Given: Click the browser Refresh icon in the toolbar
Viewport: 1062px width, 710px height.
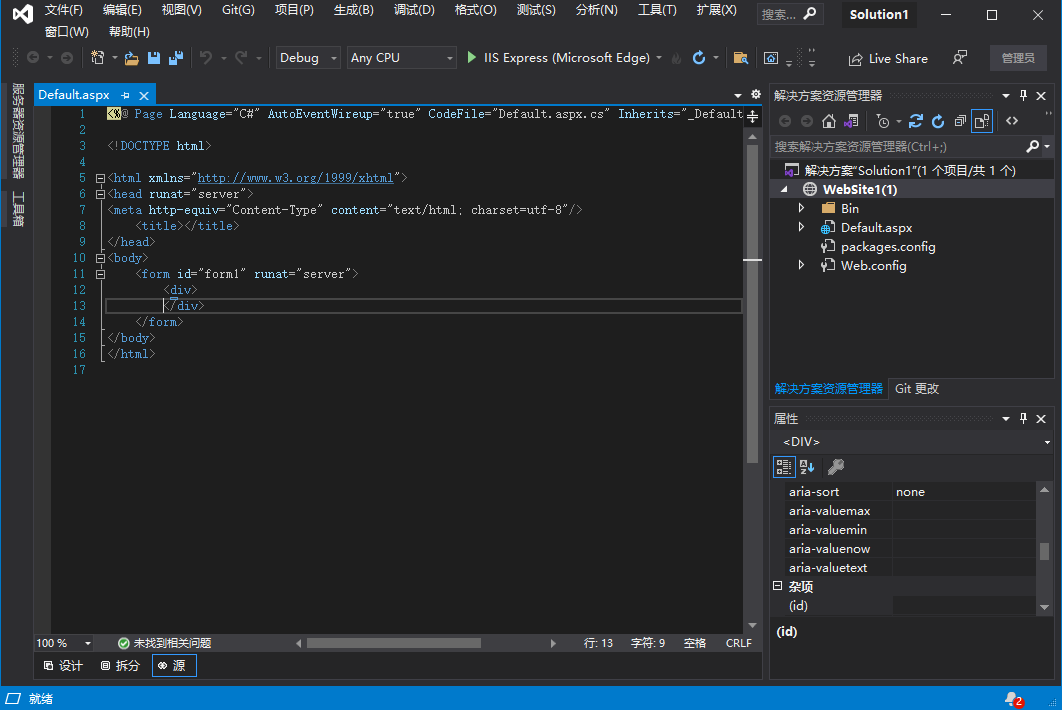Looking at the screenshot, I should click(699, 58).
